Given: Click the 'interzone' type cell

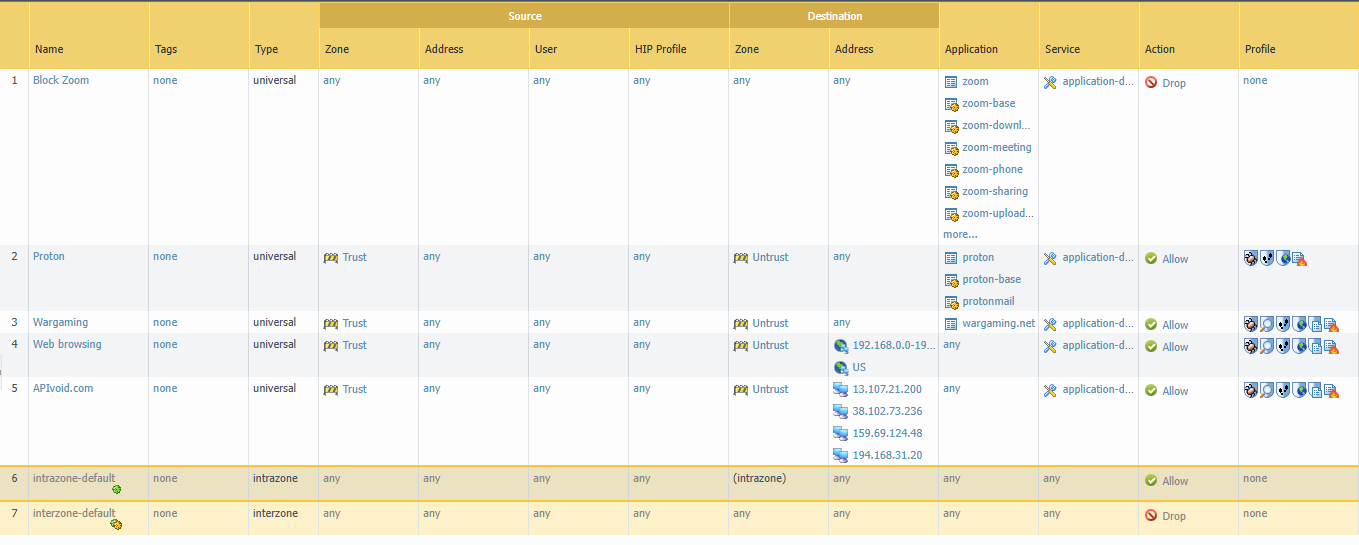Looking at the screenshot, I should [x=275, y=513].
